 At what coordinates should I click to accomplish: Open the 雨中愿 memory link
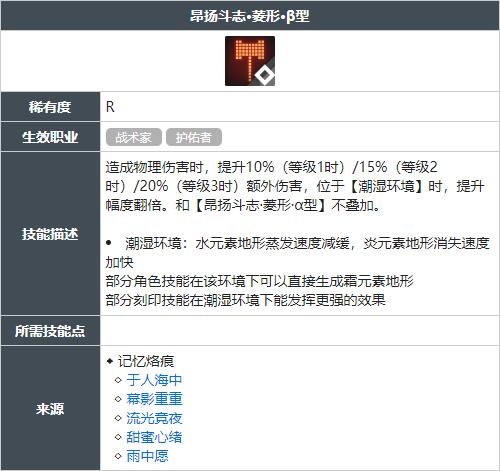tap(147, 456)
